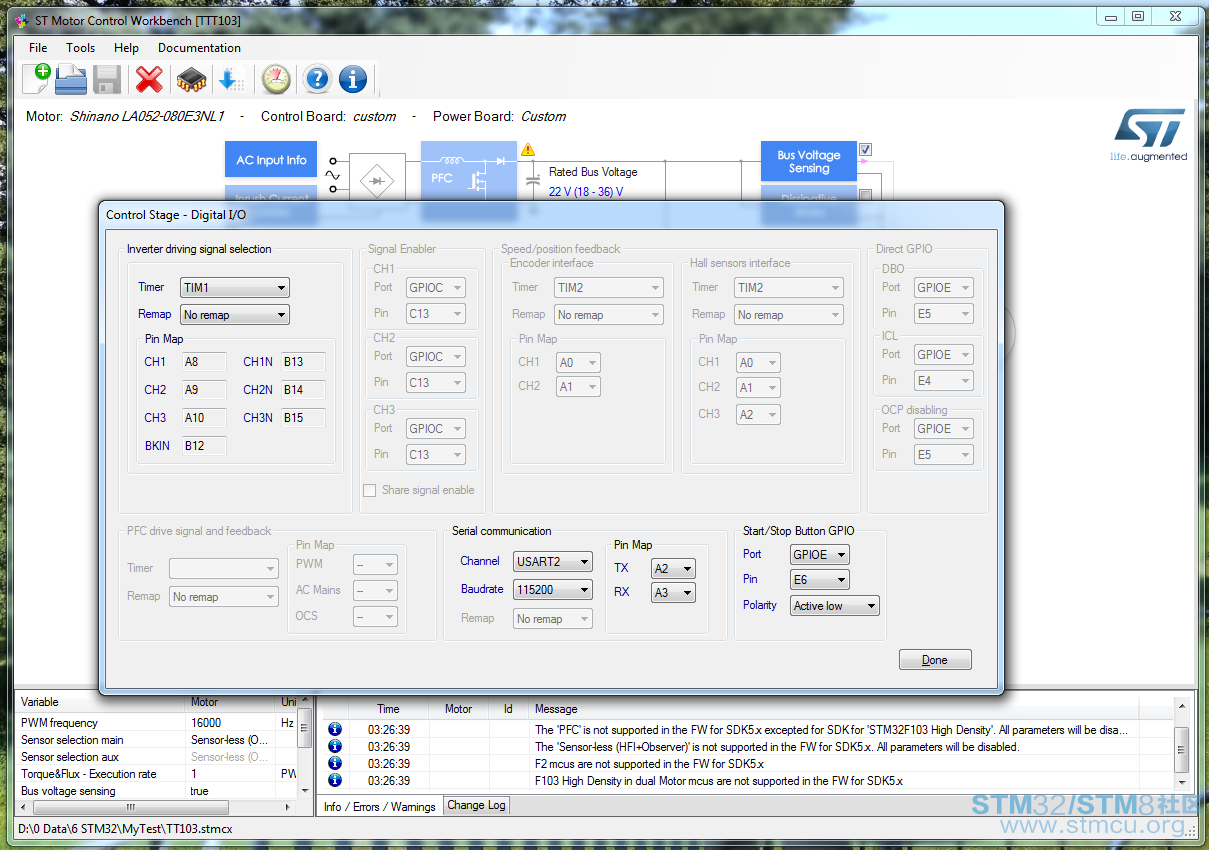Select the Sensor selection main row
Screen dimensions: 1209x850
157,740
